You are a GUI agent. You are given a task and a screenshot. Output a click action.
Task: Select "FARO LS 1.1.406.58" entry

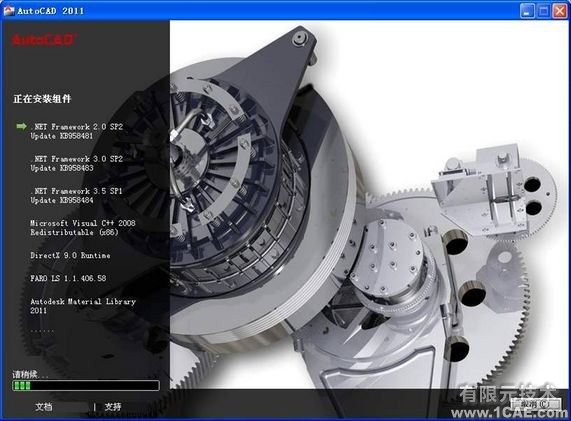[x=68, y=278]
